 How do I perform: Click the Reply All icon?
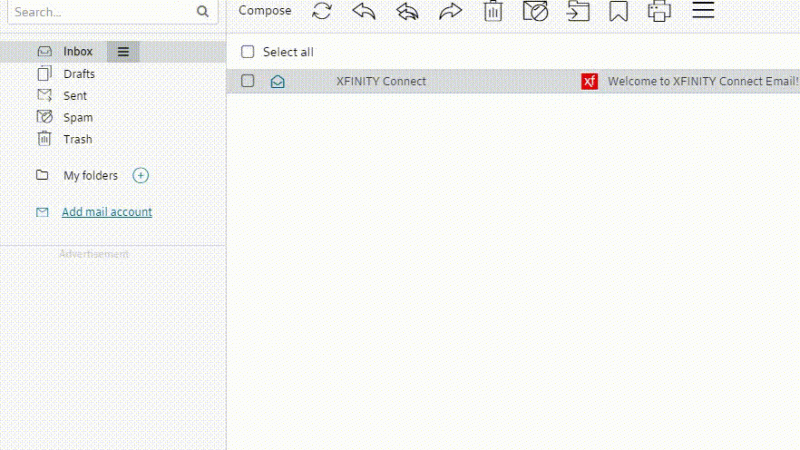[407, 11]
